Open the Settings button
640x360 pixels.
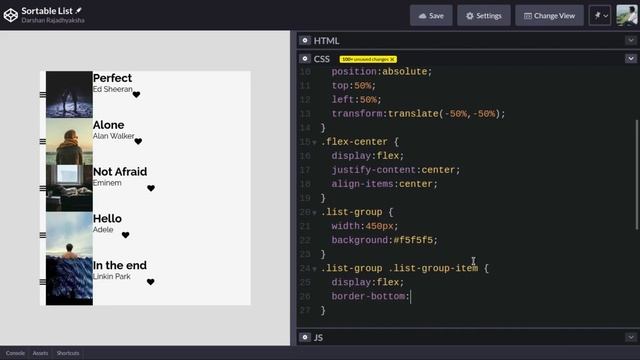(x=484, y=16)
